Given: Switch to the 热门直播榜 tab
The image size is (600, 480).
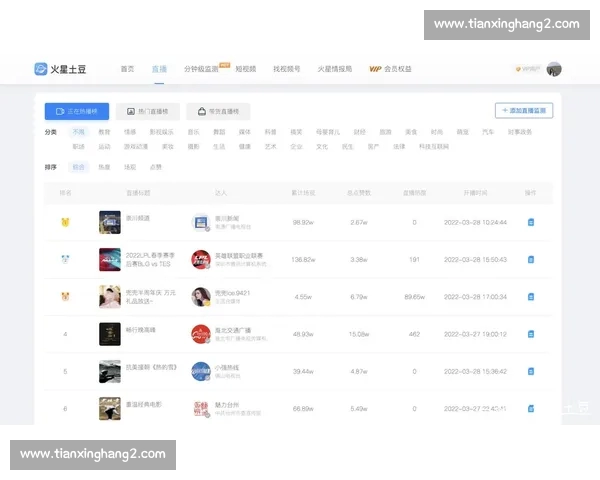Looking at the screenshot, I should click(x=147, y=111).
